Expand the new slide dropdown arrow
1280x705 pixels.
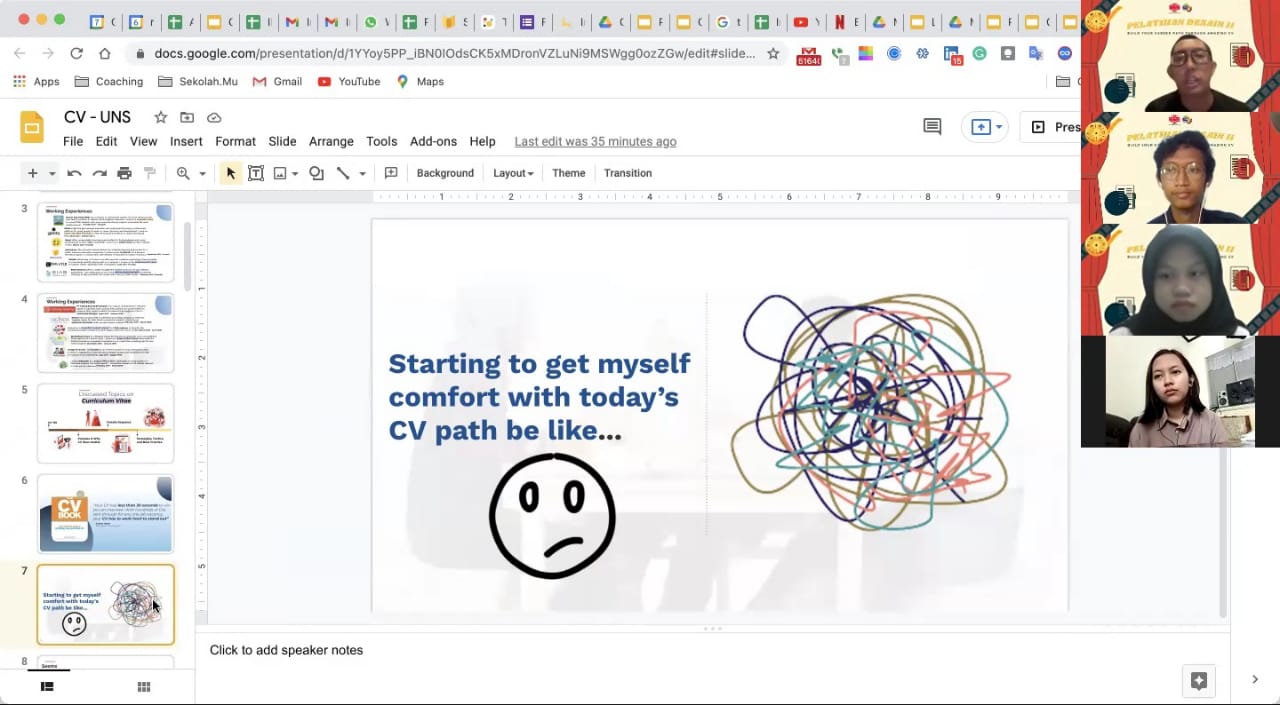click(x=52, y=173)
